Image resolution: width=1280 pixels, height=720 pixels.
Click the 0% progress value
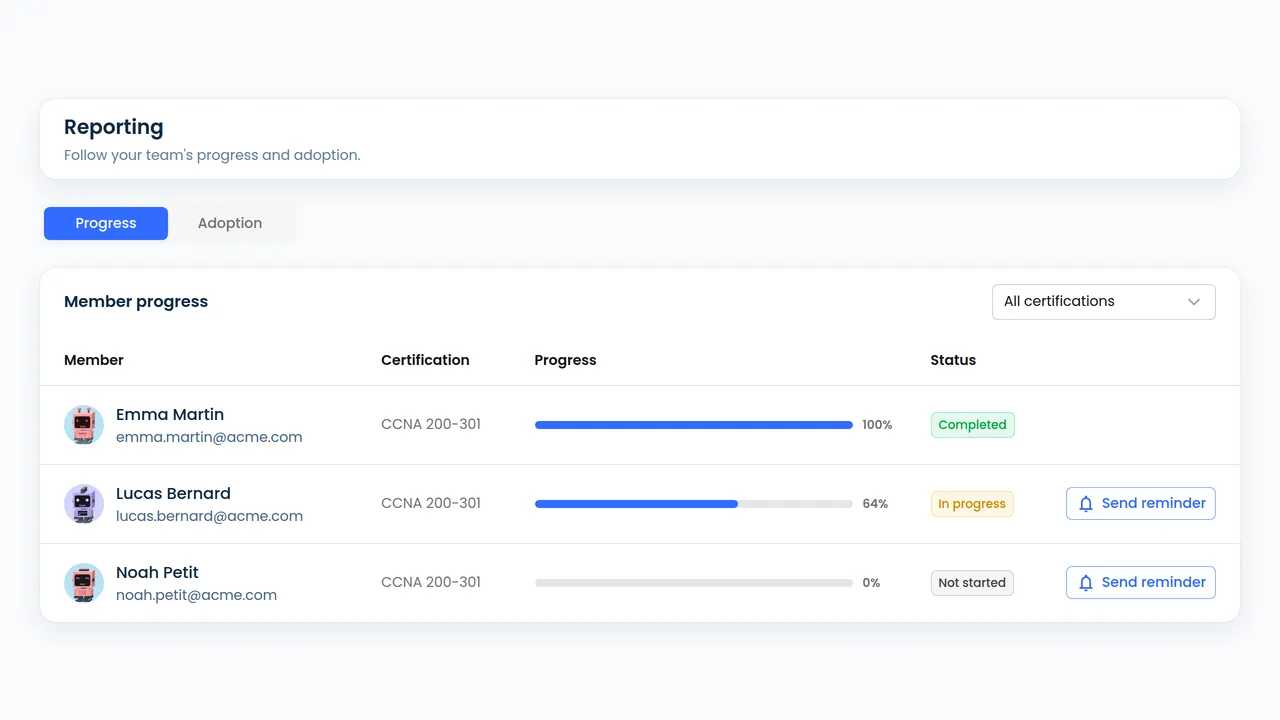pyautogui.click(x=871, y=583)
